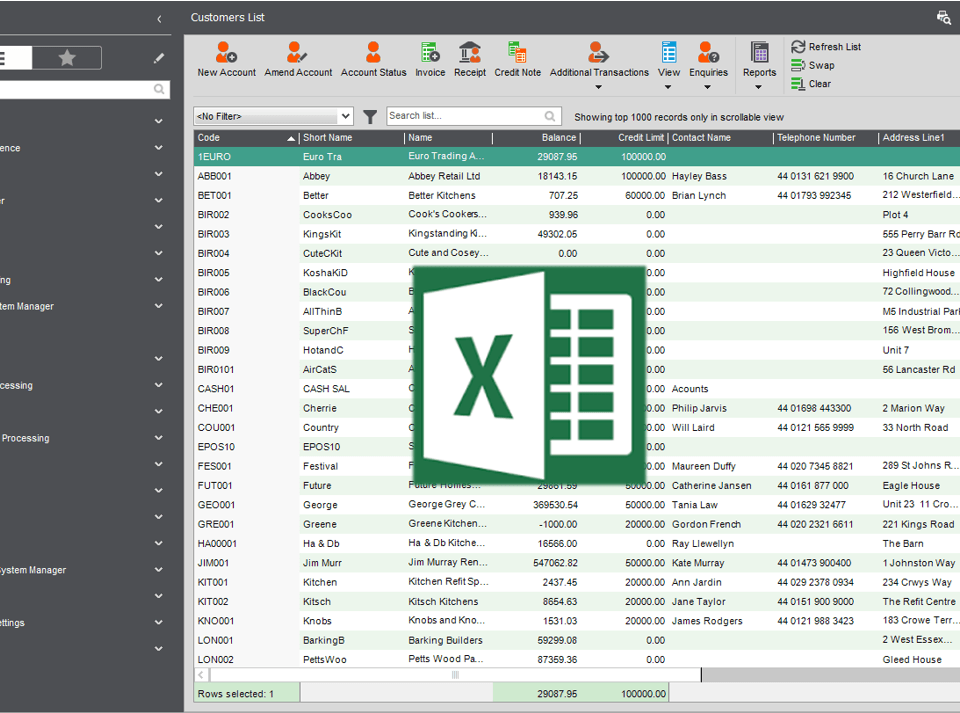
Task: Click Kitsch Kitchens name cell
Action: pos(443,602)
